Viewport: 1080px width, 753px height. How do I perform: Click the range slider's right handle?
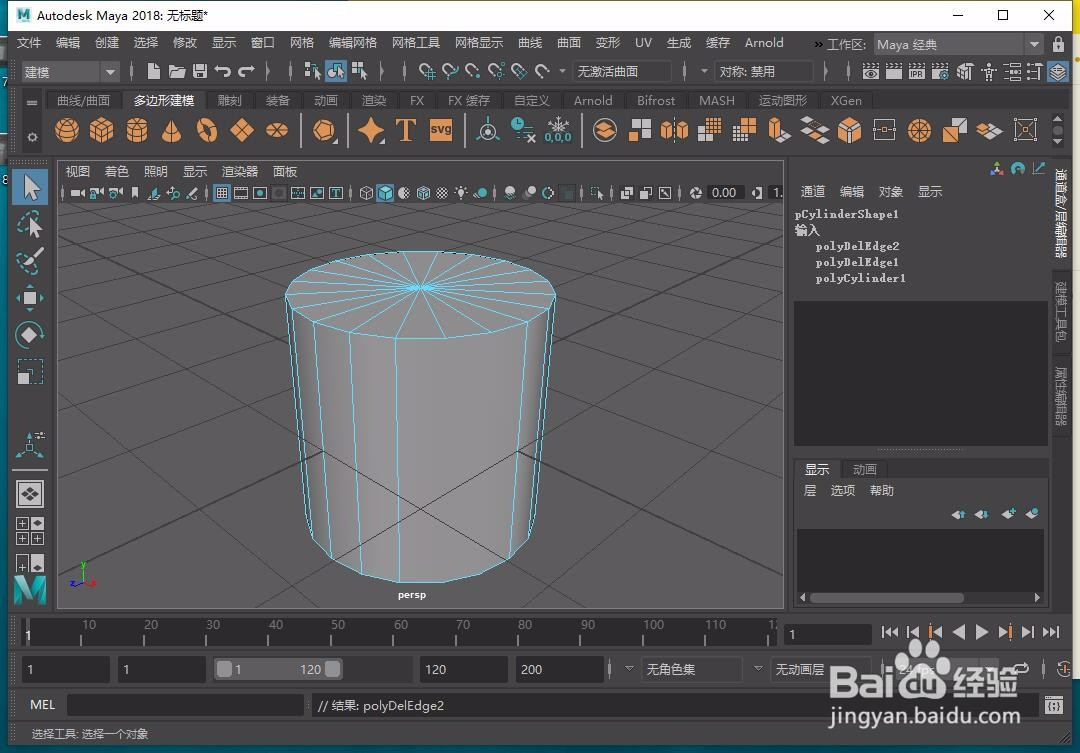(x=332, y=669)
